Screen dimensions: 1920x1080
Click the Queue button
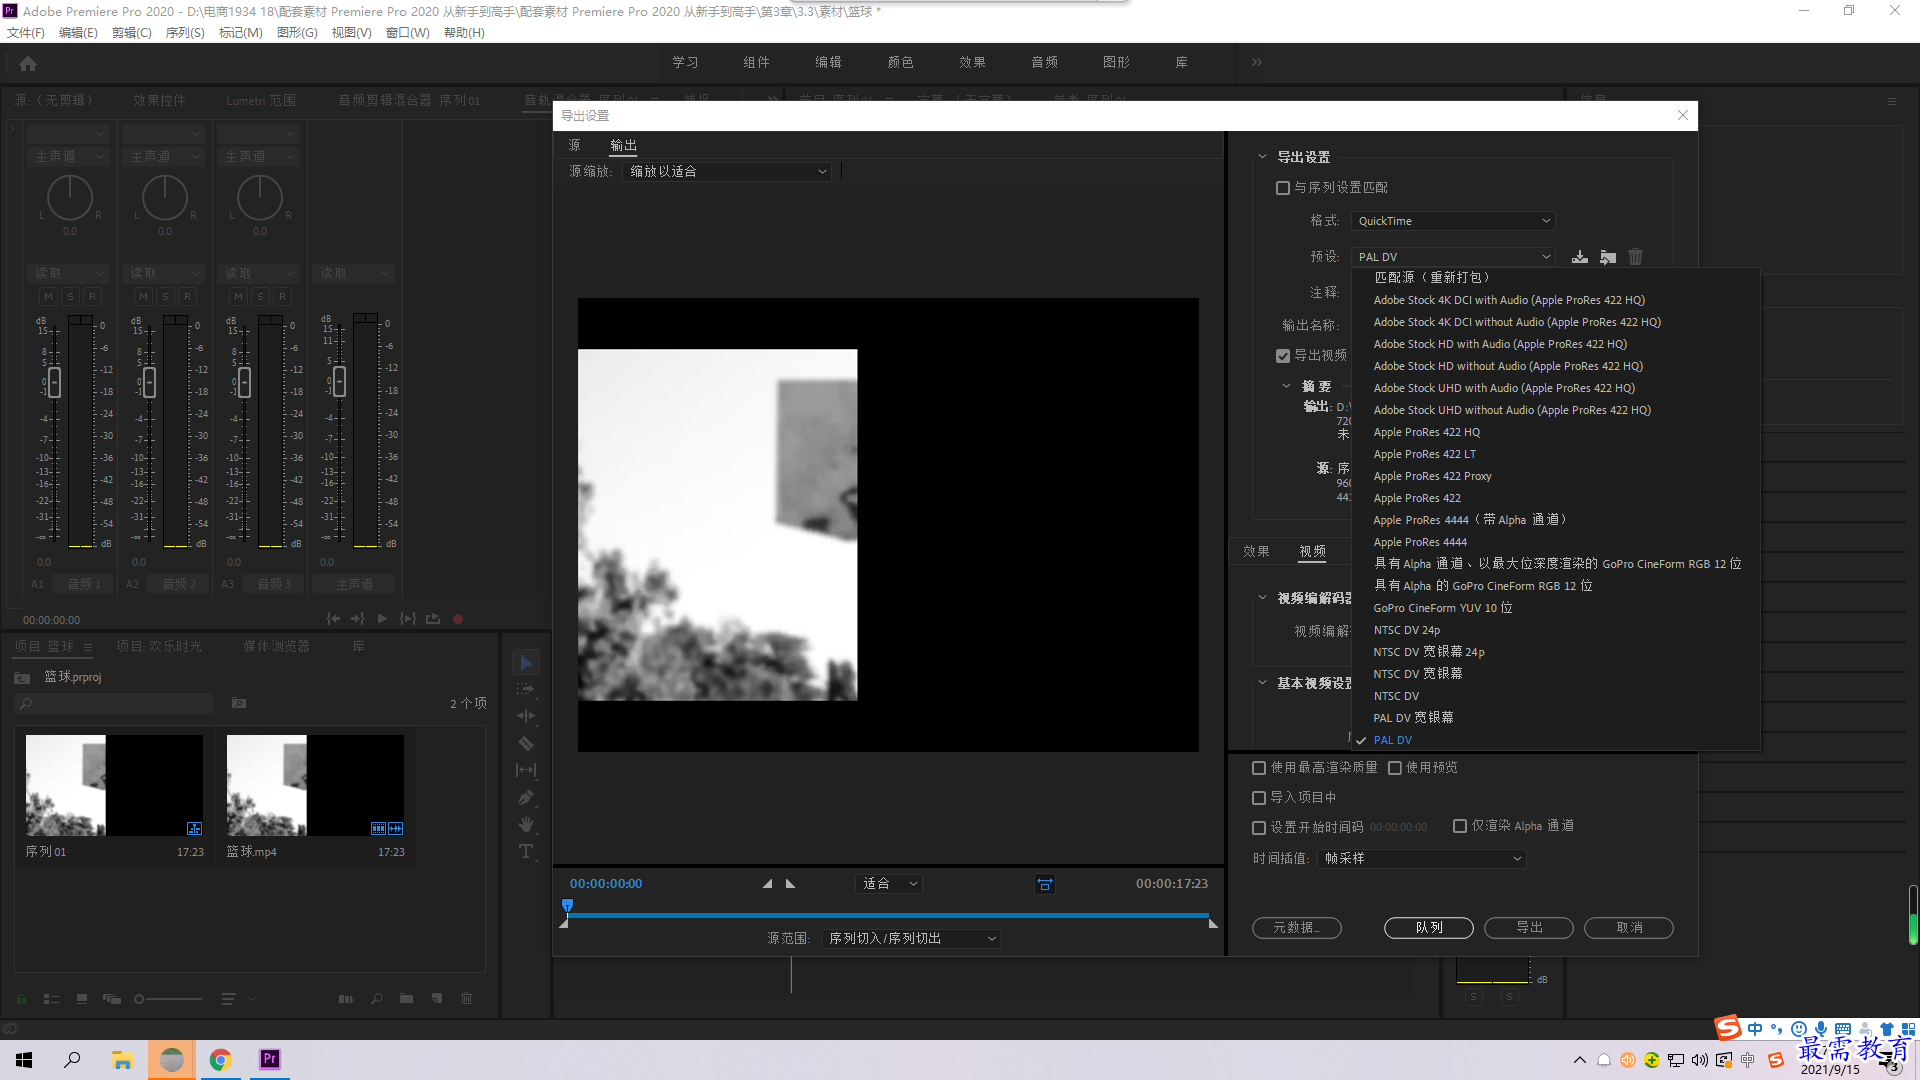point(1429,928)
